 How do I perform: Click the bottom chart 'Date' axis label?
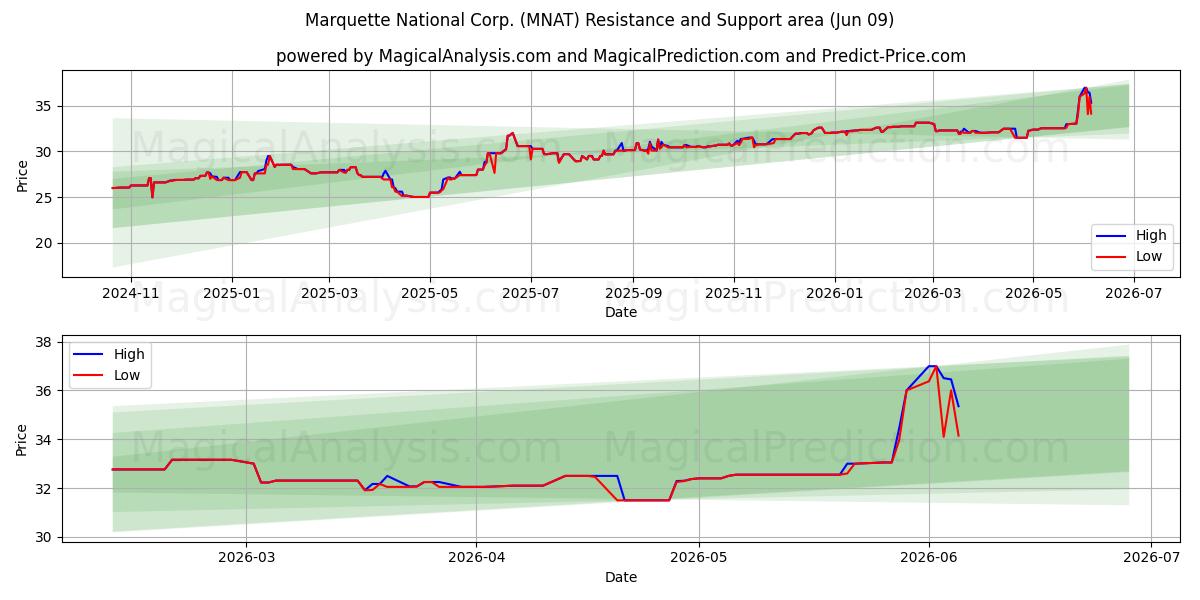pos(621,577)
